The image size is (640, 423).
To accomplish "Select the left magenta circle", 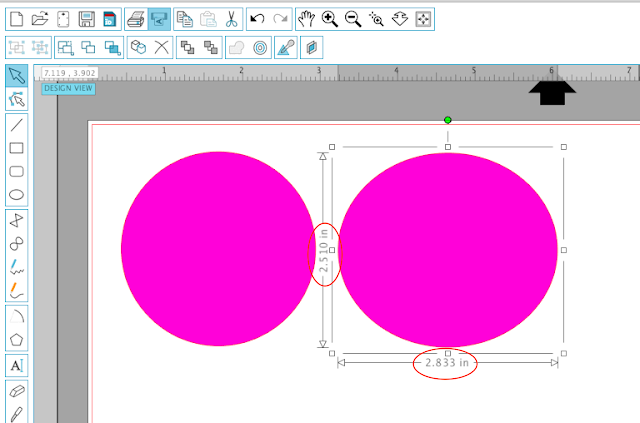I will 218,249.
